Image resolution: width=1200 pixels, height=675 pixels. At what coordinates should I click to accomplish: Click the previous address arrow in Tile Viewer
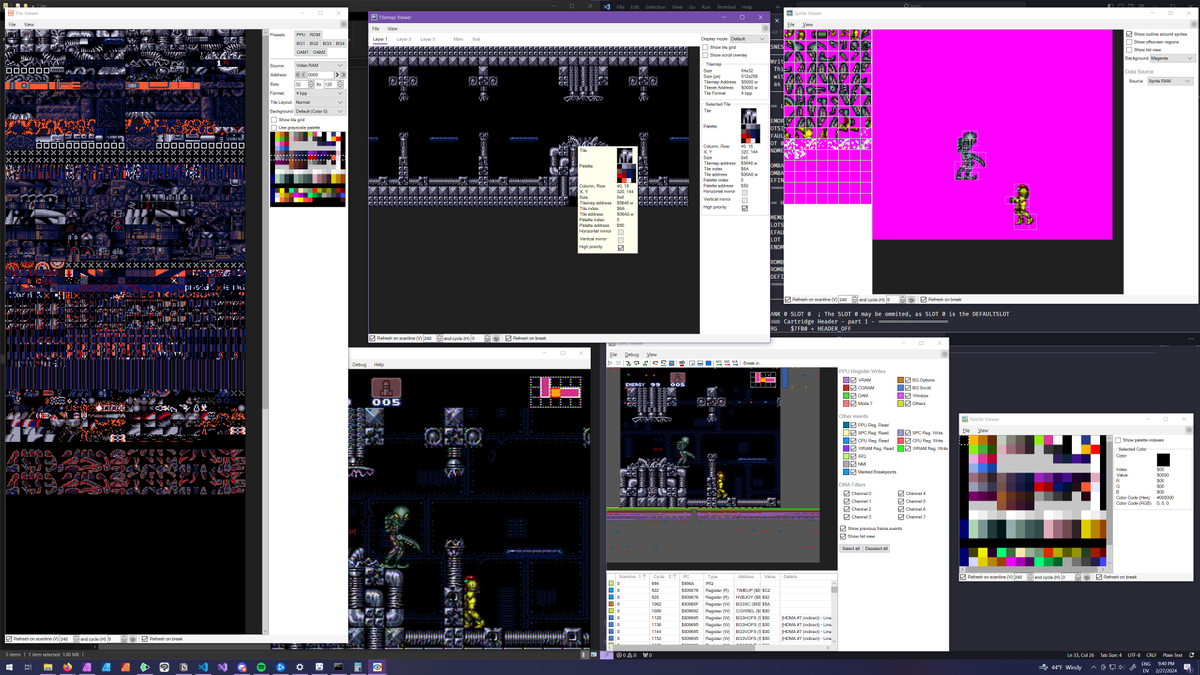303,75
